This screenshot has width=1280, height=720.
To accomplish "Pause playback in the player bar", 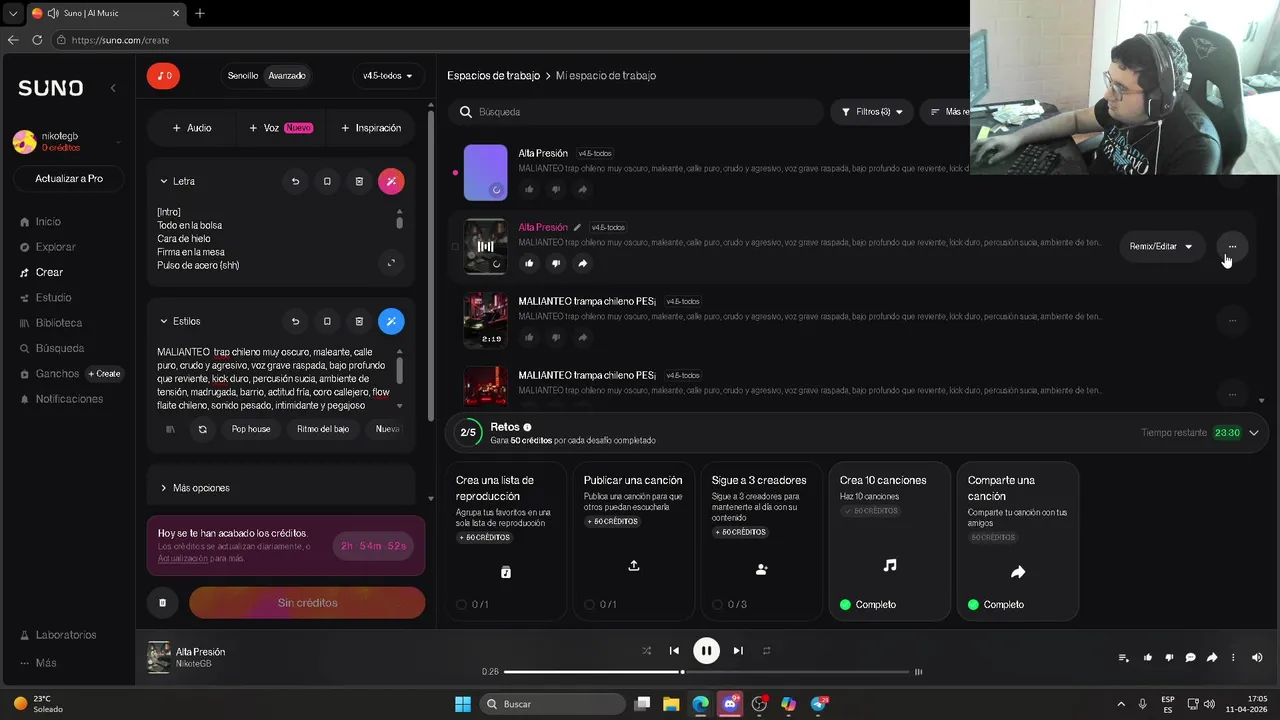I will point(706,651).
